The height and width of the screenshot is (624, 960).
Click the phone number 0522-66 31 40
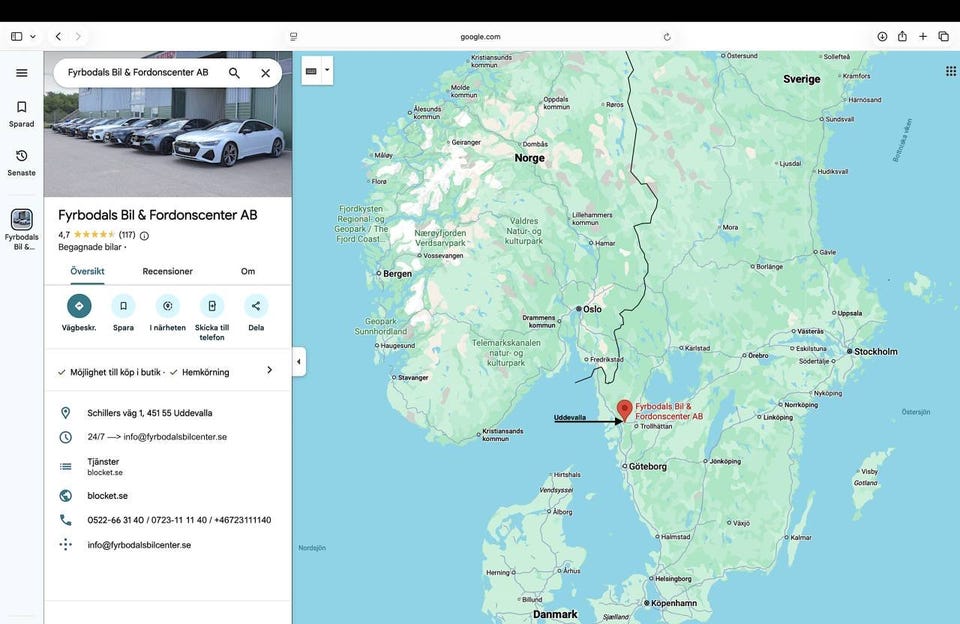click(x=116, y=520)
